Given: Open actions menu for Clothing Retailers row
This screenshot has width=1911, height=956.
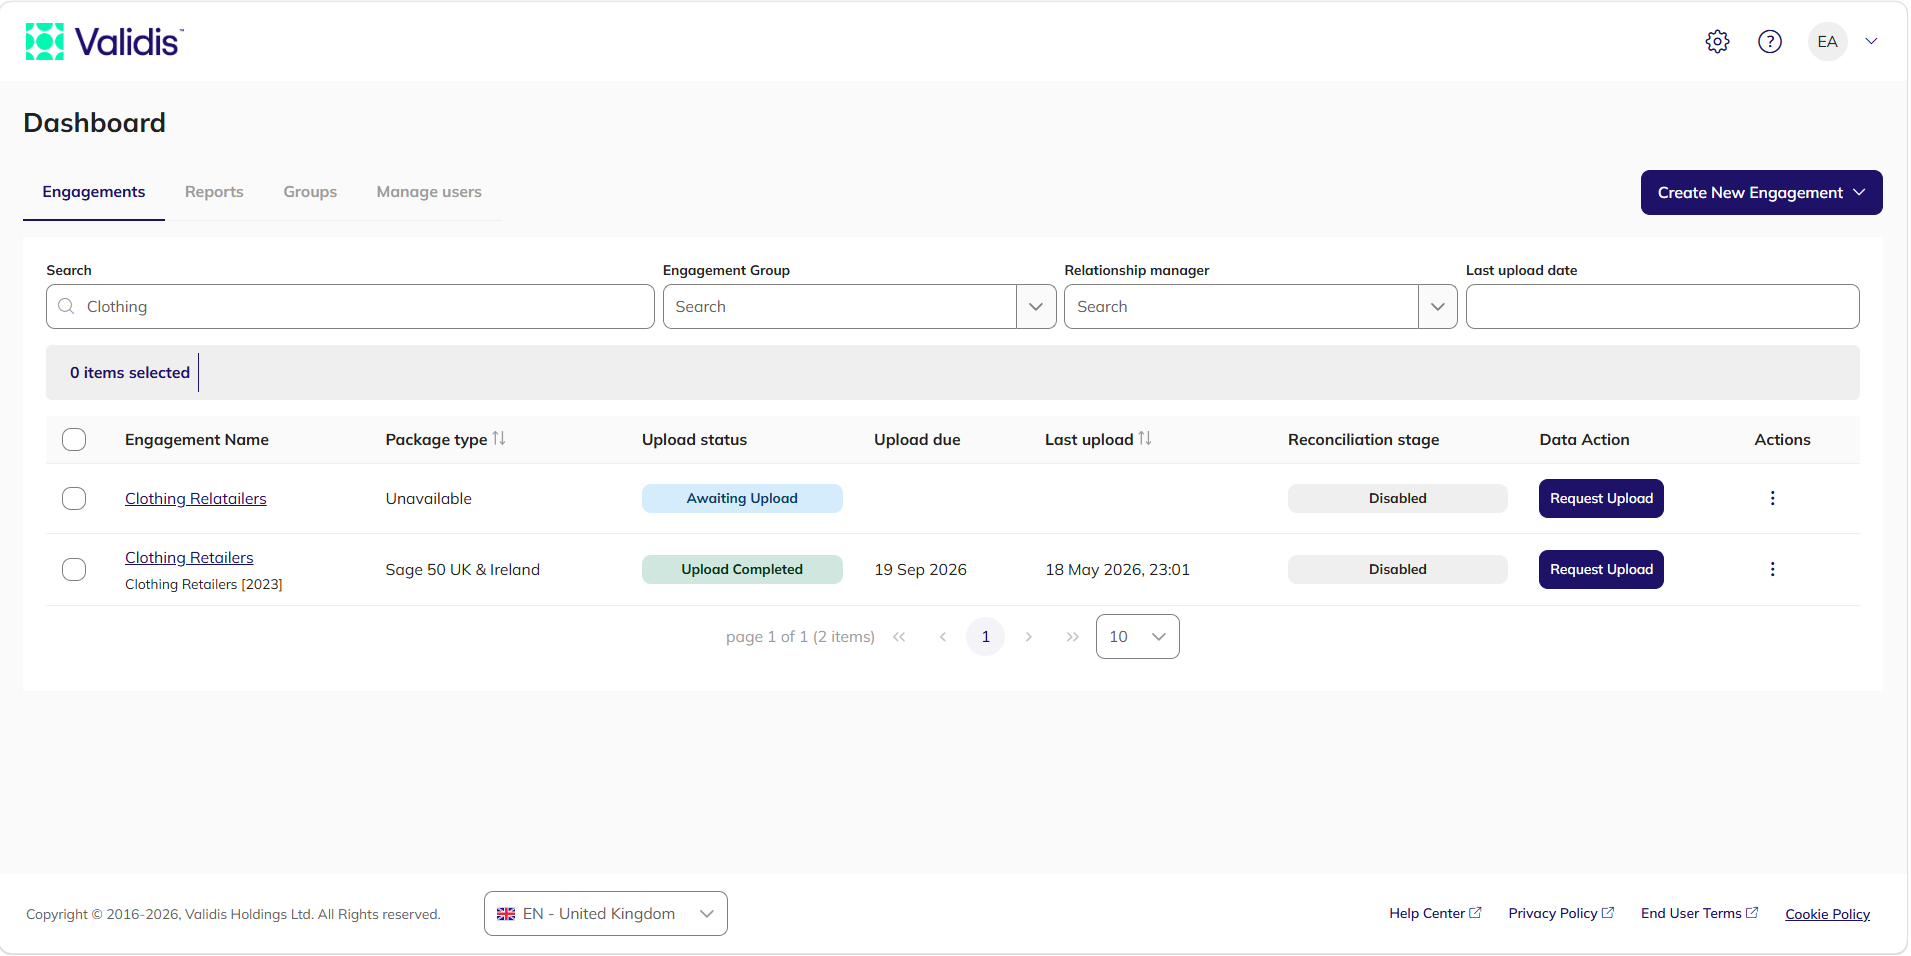Looking at the screenshot, I should point(1772,569).
